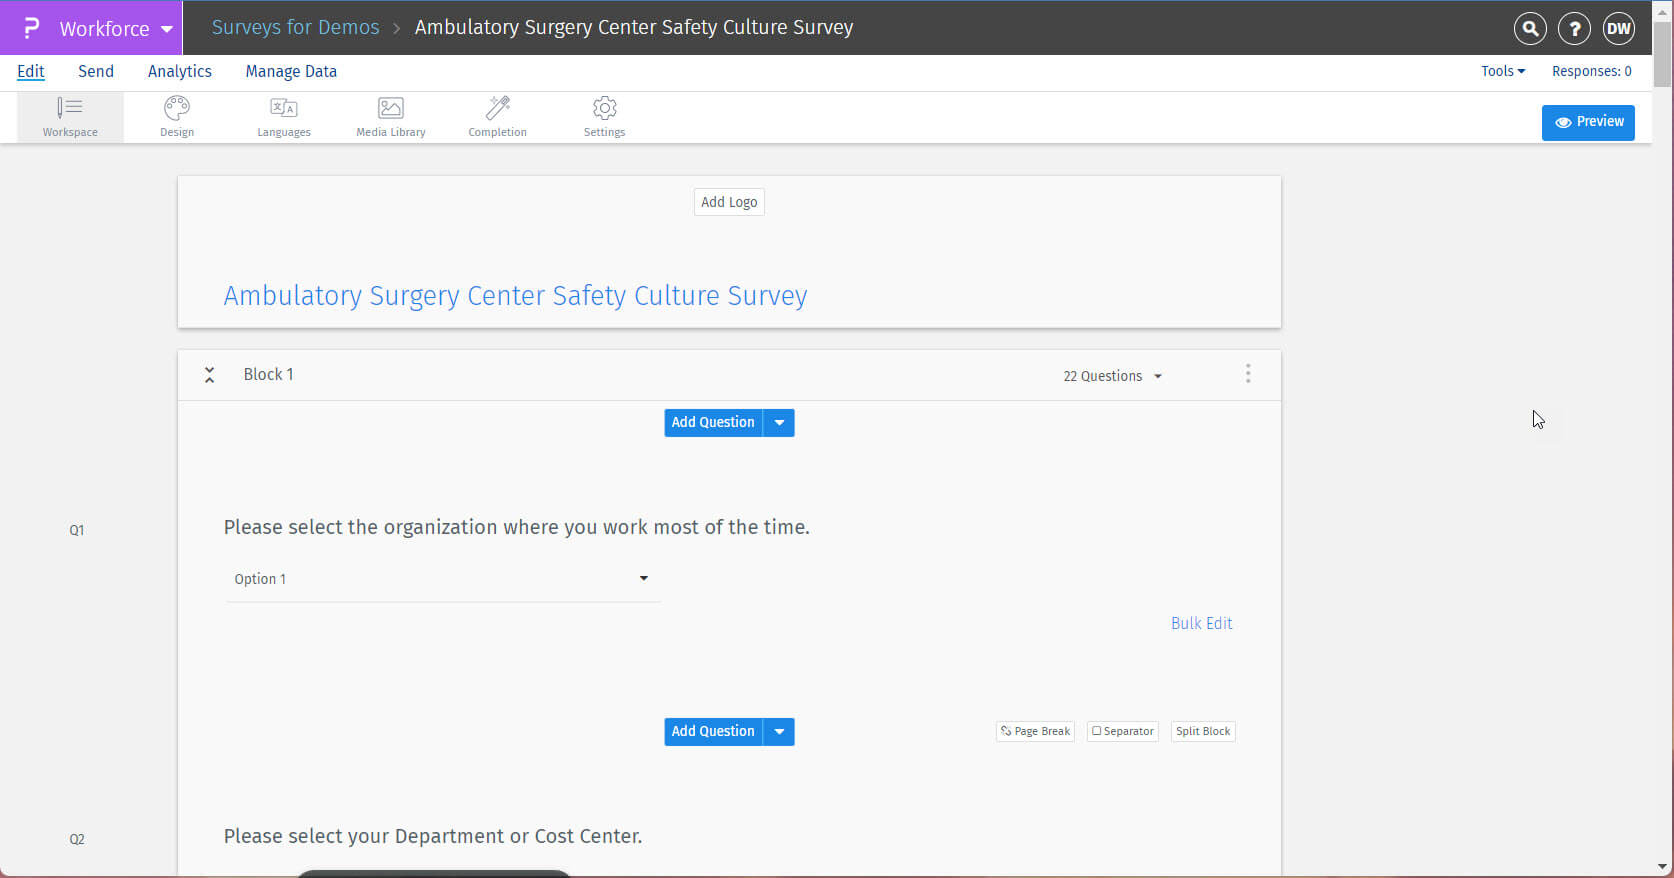
Task: Open the Tools dropdown menu
Action: click(1503, 71)
